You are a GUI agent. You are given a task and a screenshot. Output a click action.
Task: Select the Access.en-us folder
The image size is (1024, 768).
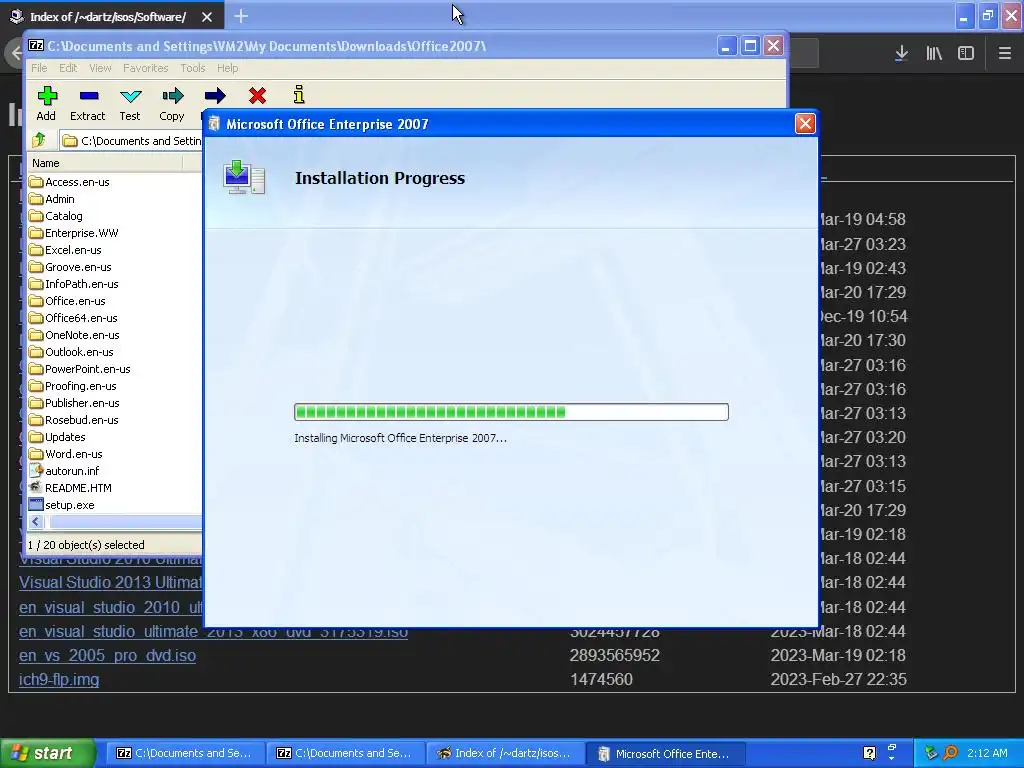(69, 182)
